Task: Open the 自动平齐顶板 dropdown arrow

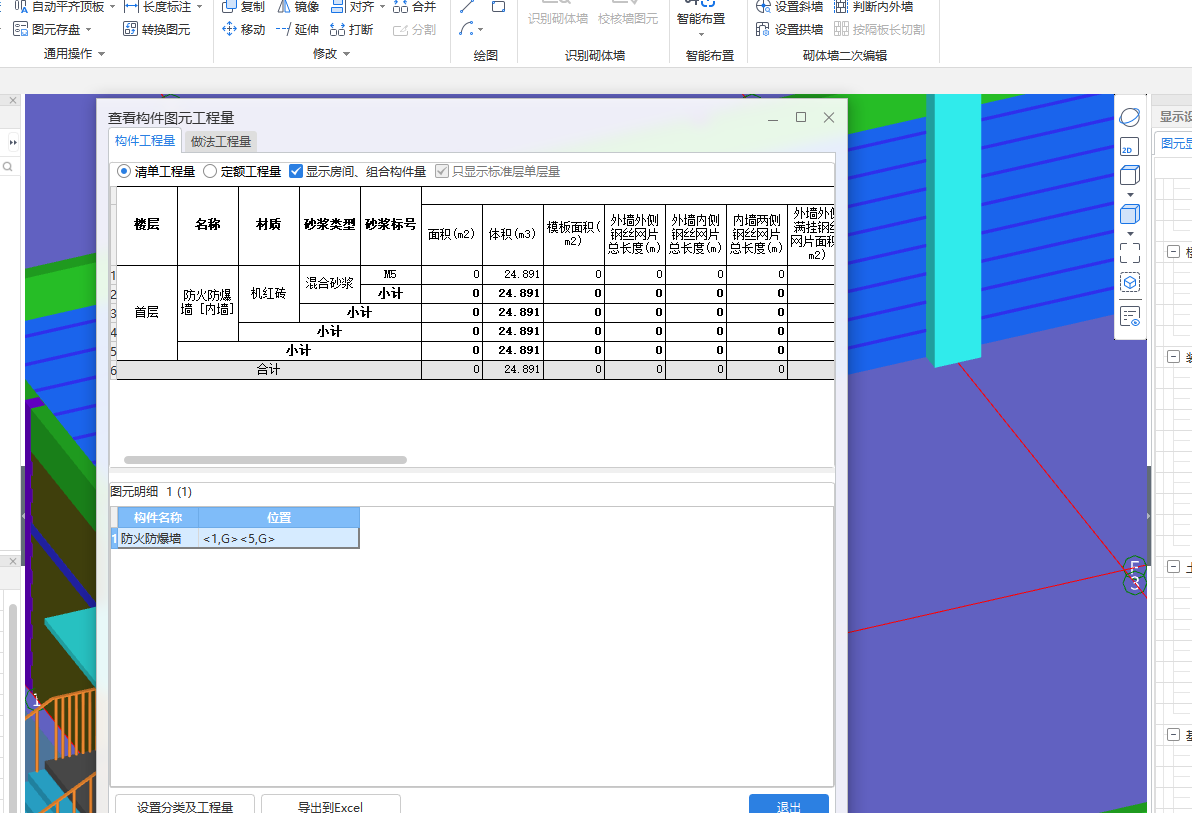Action: 113,6
